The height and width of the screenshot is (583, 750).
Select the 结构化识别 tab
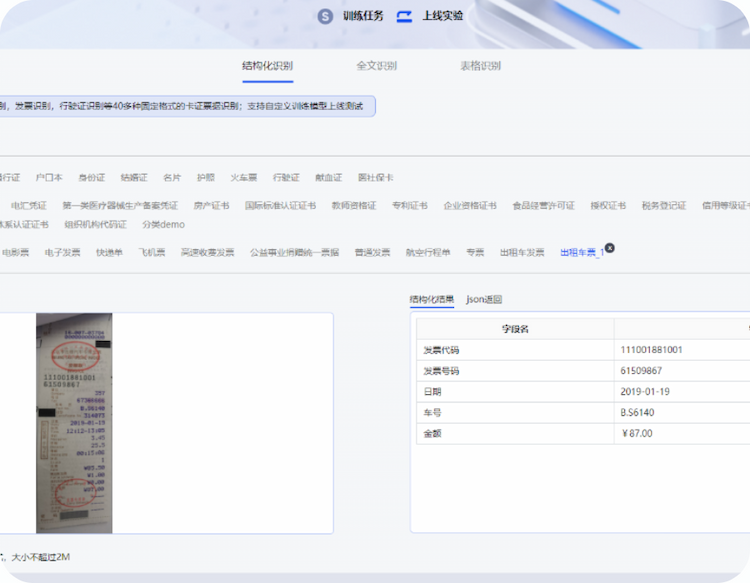pyautogui.click(x=267, y=66)
